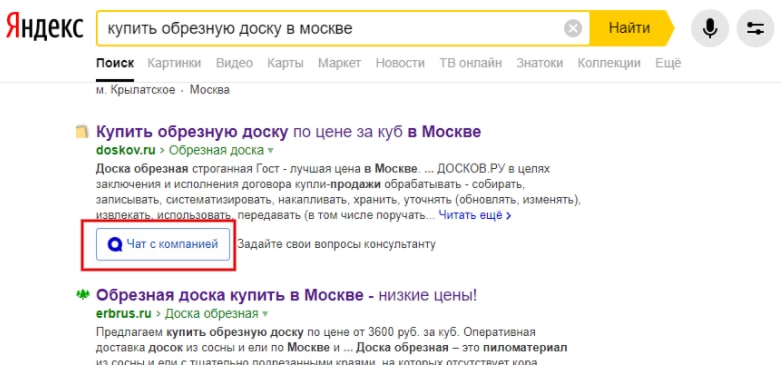
Task: Expand the dropdown arrow after Доска обрезная
Action: click(265, 314)
